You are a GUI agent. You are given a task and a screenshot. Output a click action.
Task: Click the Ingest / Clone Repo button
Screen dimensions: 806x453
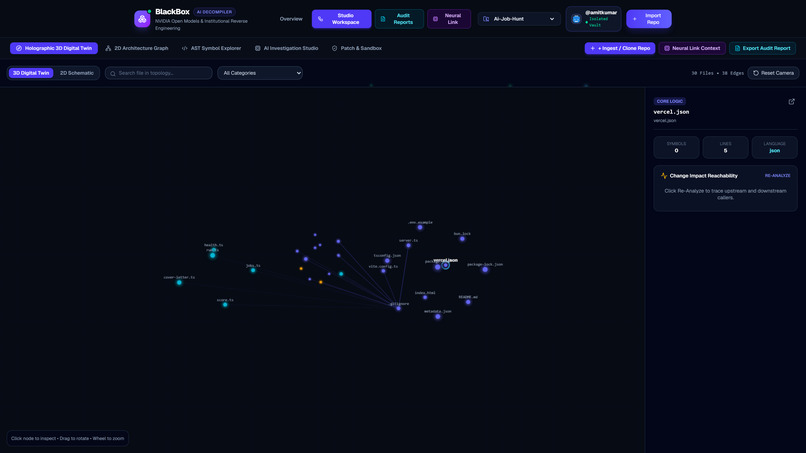tap(619, 48)
